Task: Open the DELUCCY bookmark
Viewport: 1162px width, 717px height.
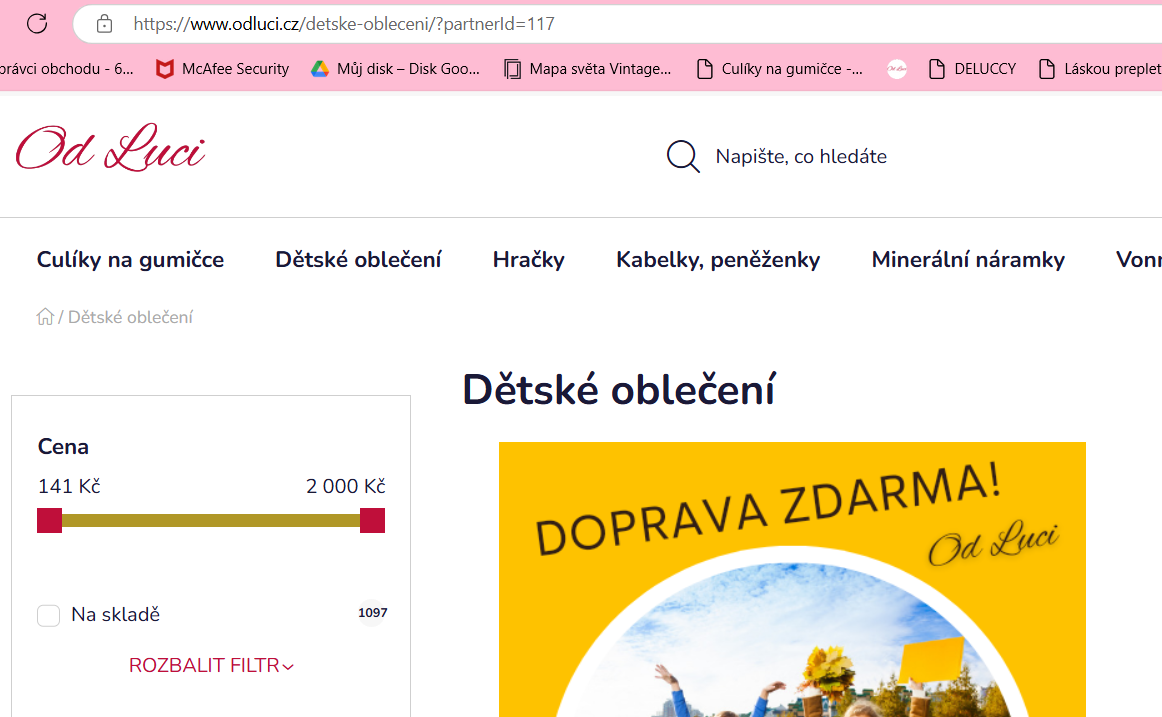Action: coord(972,69)
